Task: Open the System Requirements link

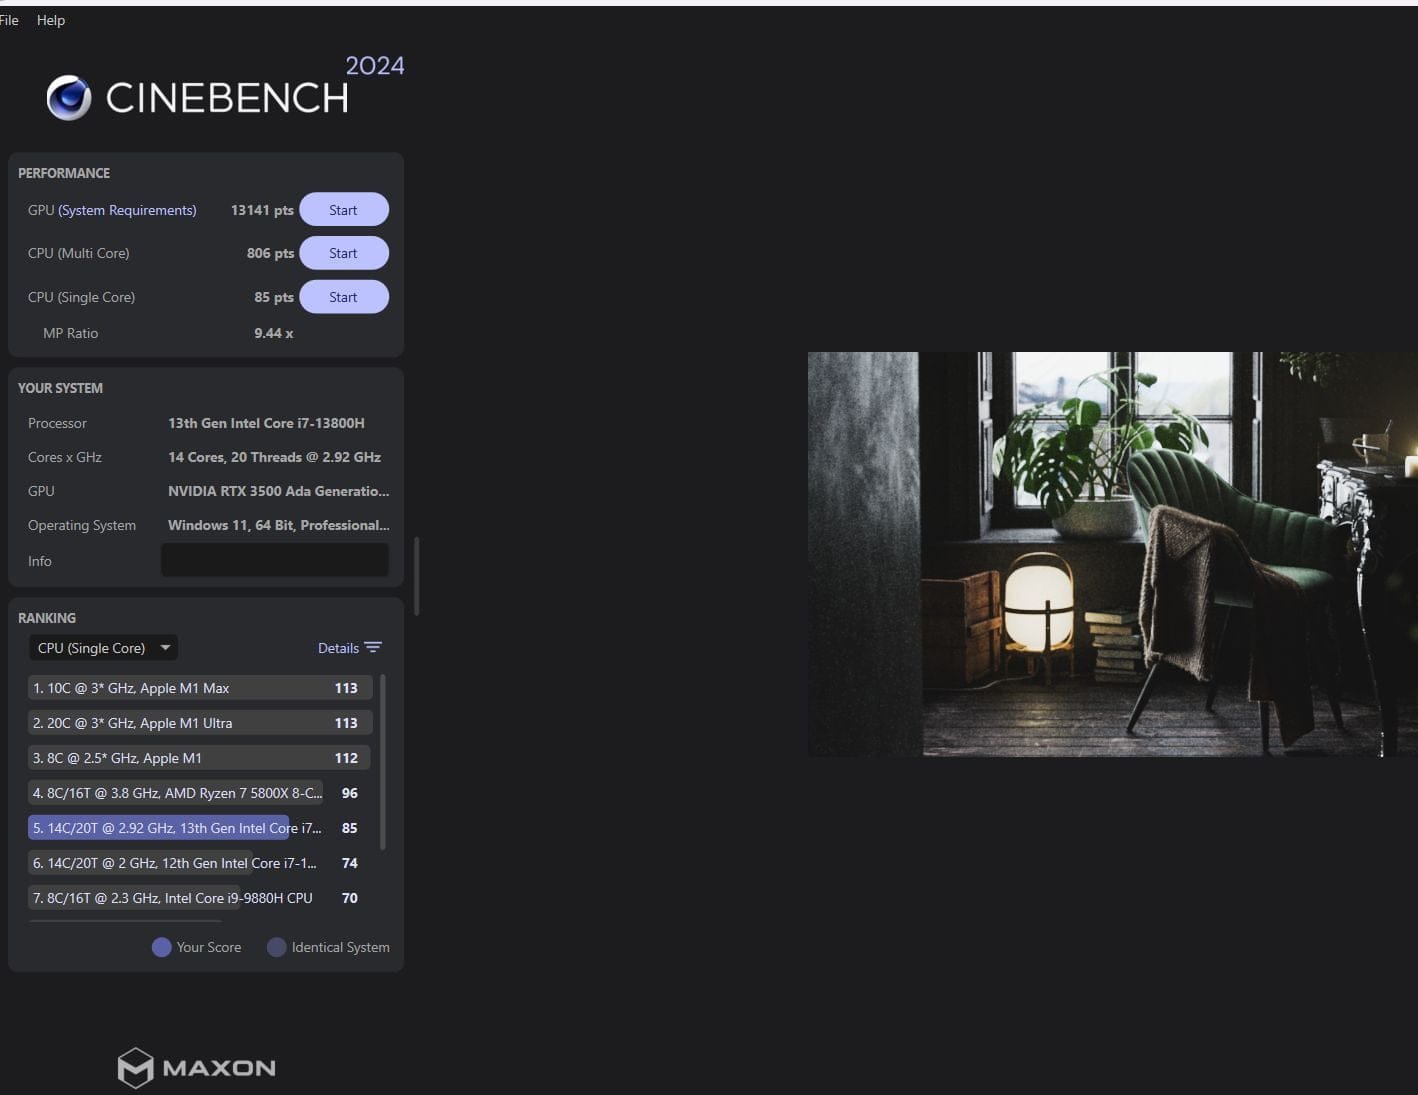Action: click(x=127, y=210)
